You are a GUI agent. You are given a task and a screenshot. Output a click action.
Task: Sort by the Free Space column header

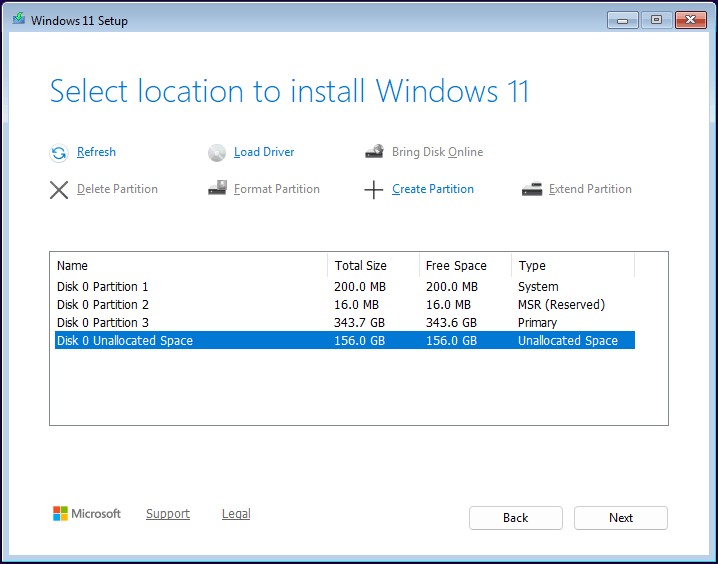(465, 266)
